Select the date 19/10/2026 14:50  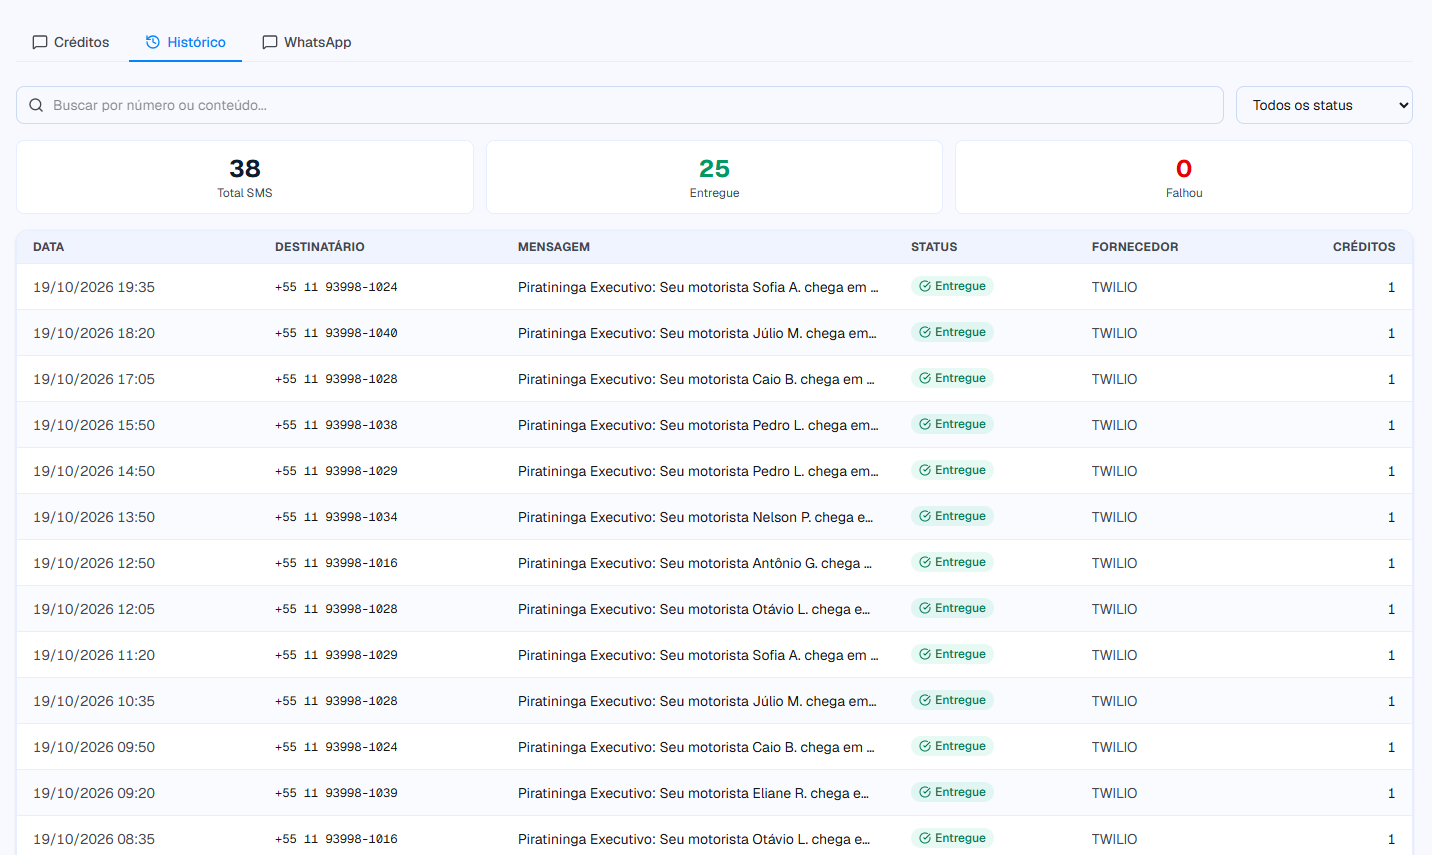pos(94,471)
